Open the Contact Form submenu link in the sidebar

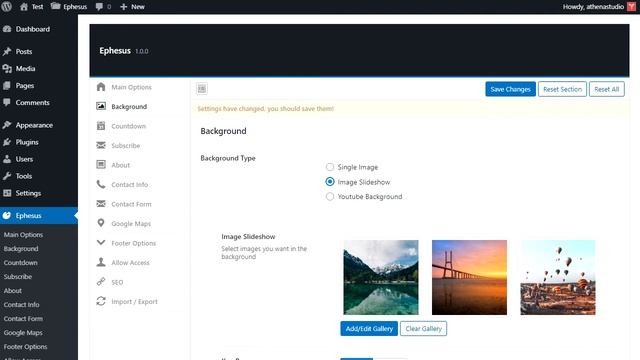[x=23, y=318]
